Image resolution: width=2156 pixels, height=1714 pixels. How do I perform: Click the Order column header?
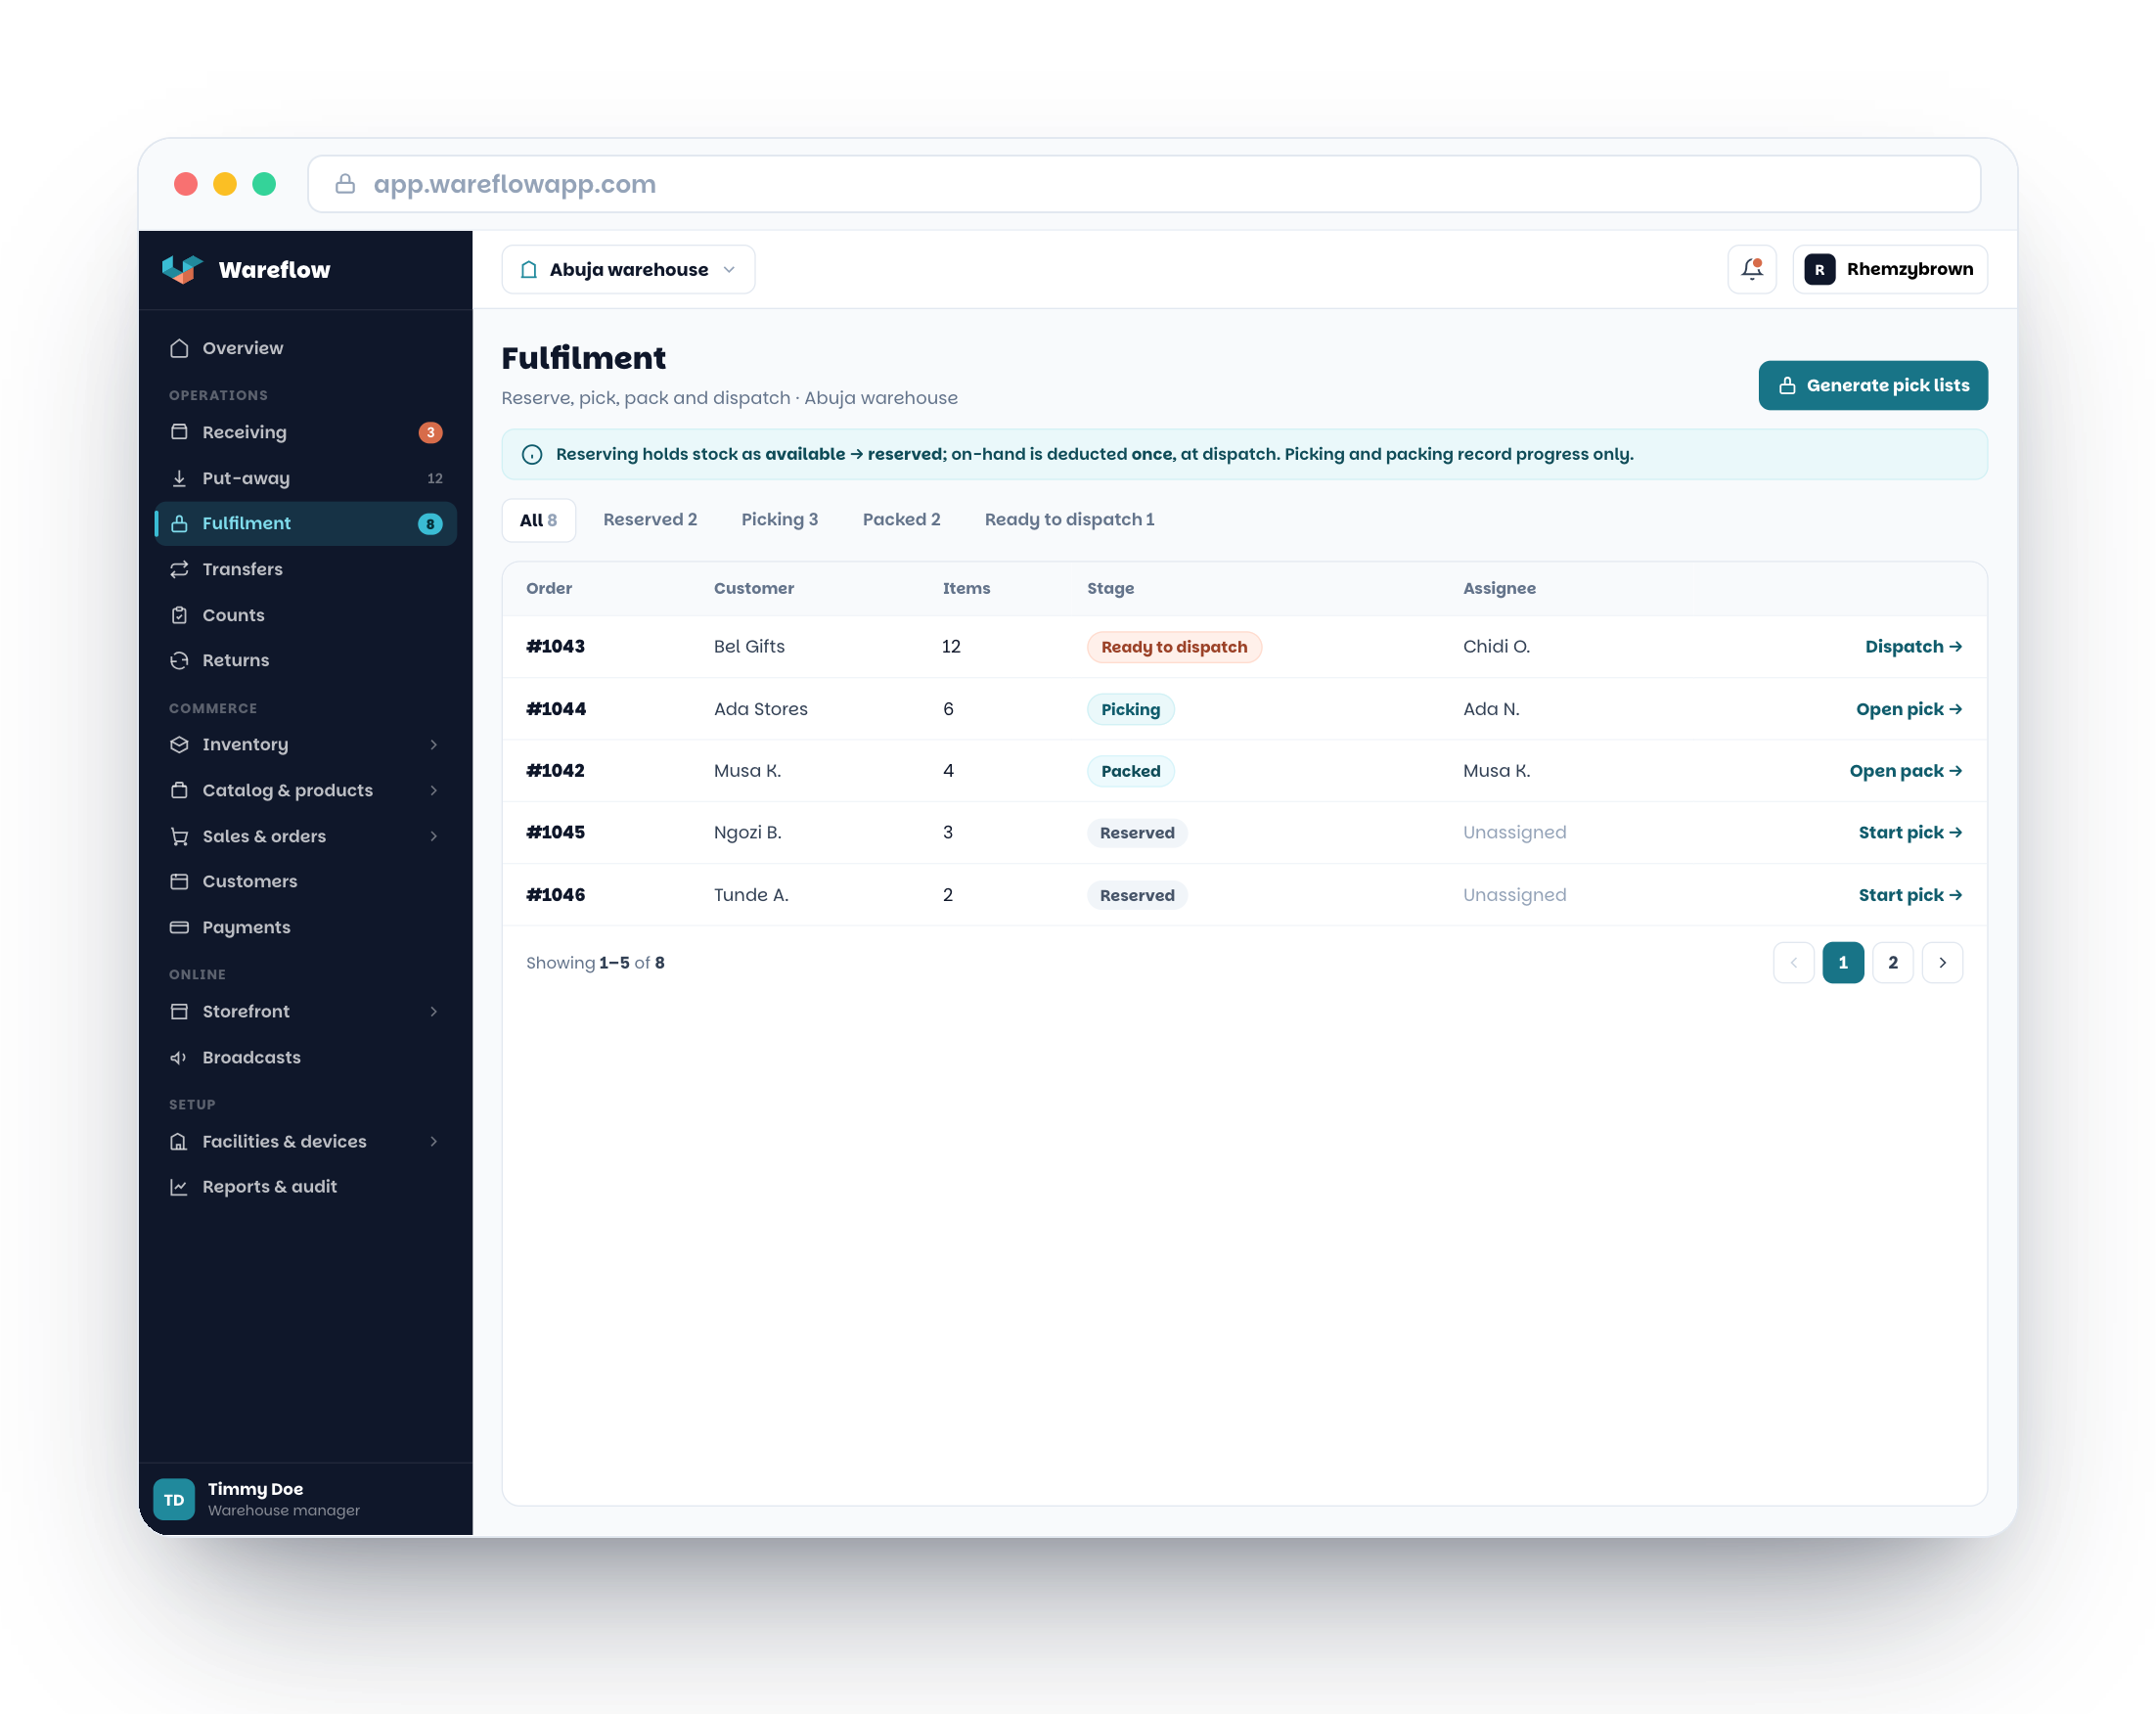[549, 588]
